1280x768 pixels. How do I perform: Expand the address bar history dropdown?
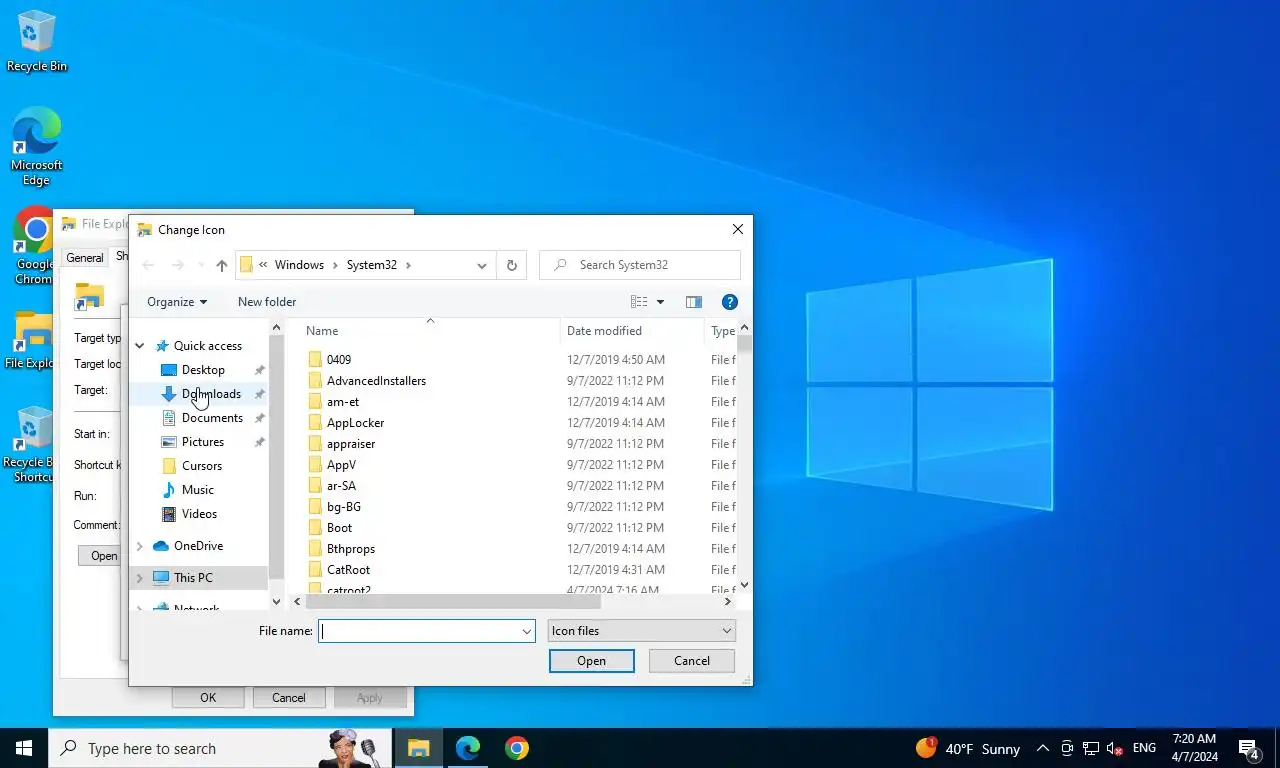click(482, 265)
